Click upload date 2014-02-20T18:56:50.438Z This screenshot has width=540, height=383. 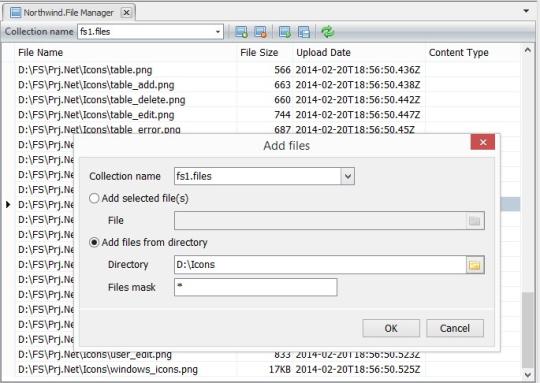358,85
